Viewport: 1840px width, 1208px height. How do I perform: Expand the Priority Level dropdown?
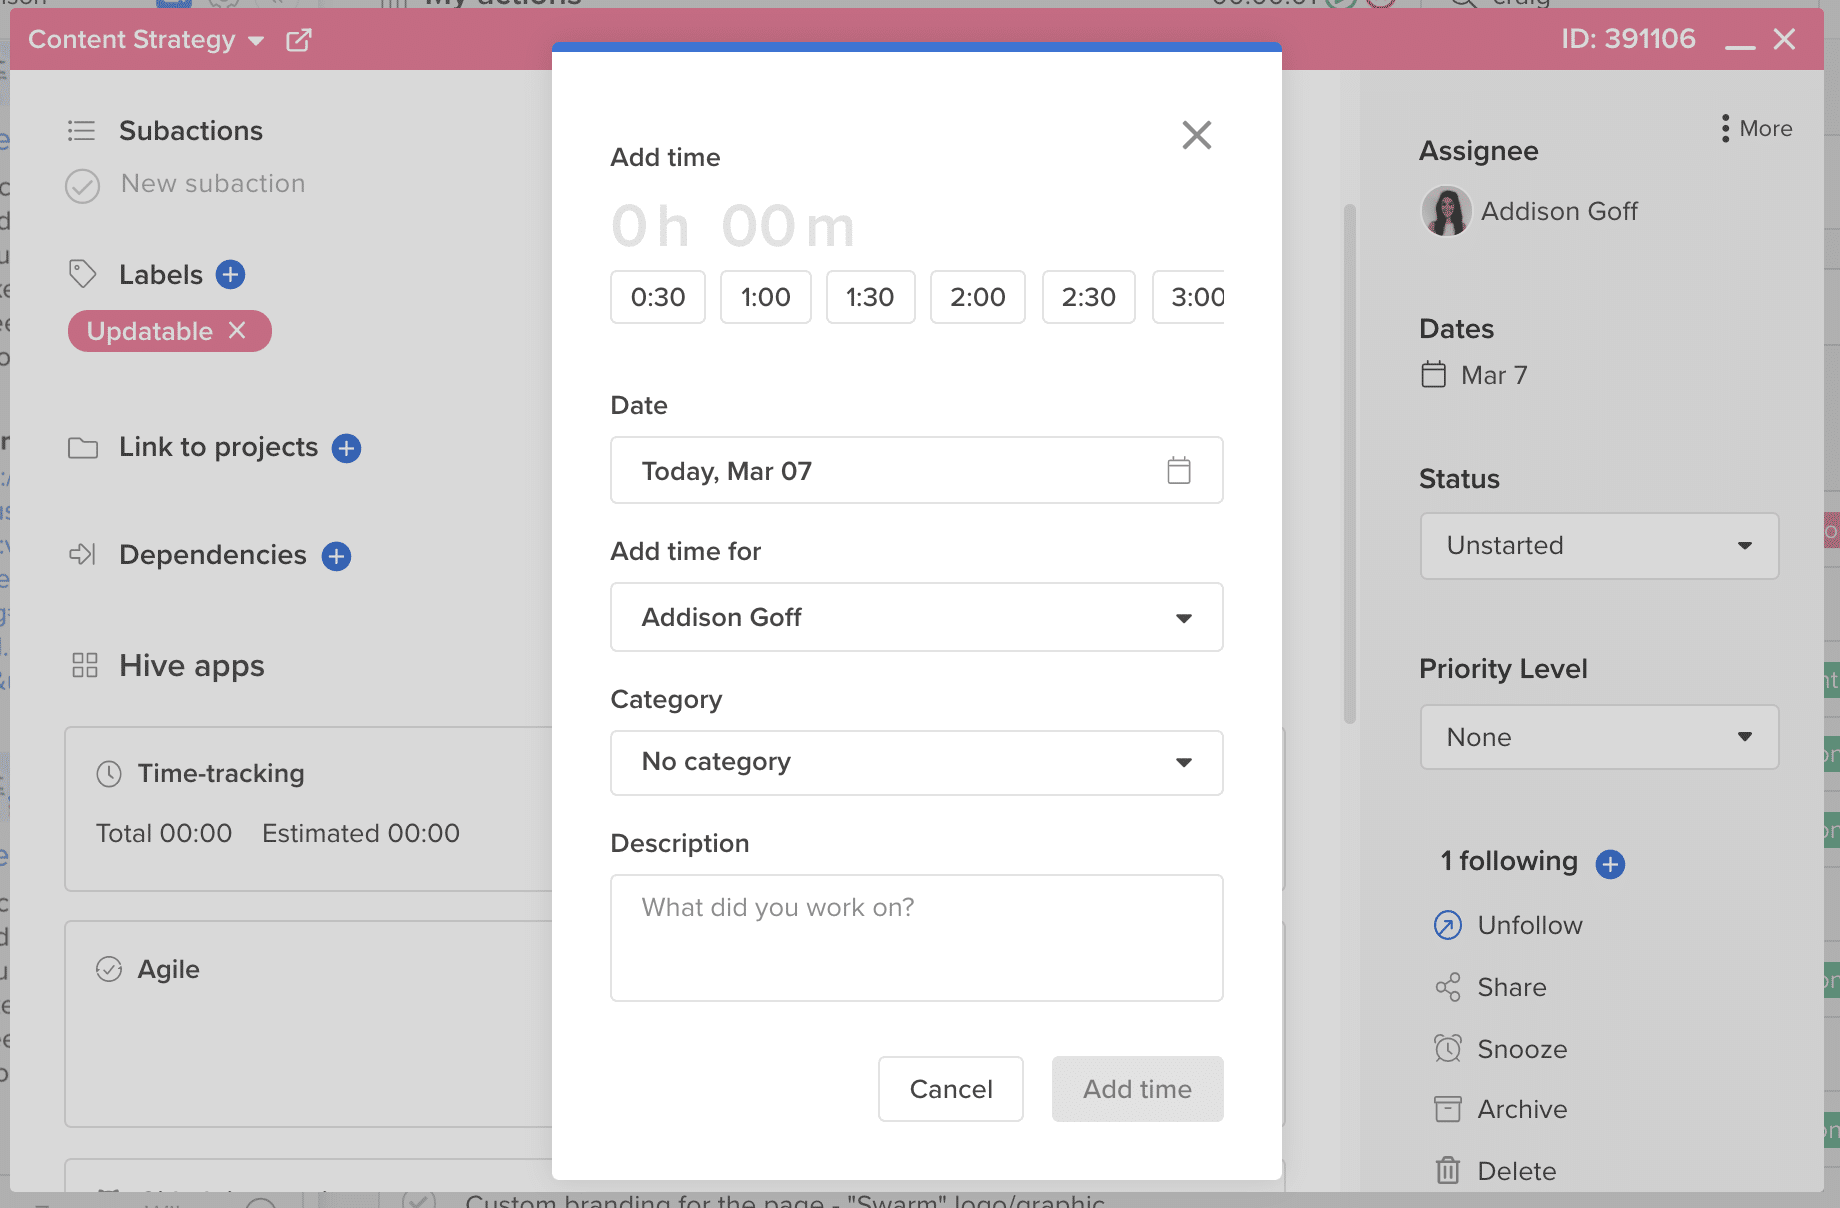[1598, 737]
